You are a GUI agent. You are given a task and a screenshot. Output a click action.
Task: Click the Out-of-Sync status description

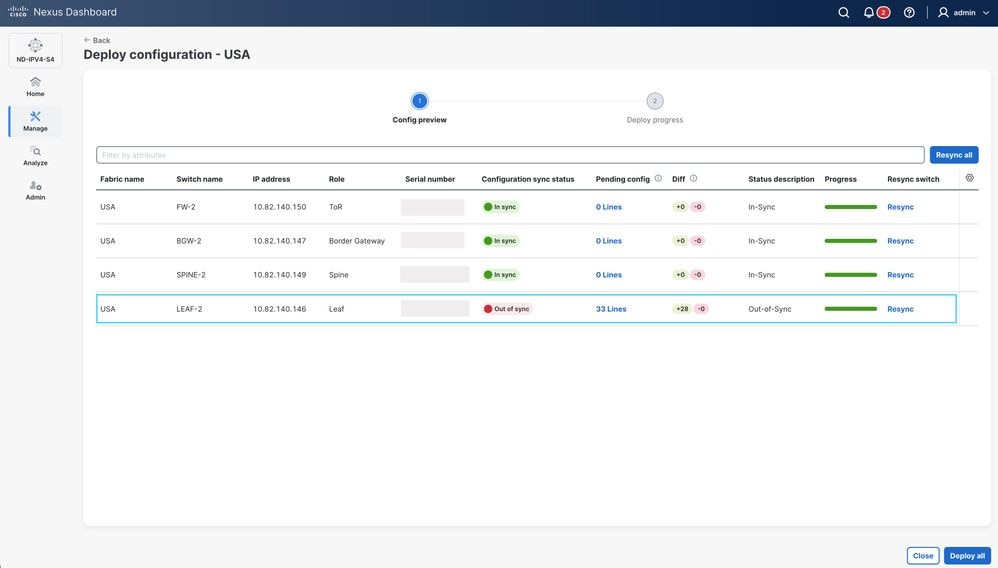click(770, 309)
